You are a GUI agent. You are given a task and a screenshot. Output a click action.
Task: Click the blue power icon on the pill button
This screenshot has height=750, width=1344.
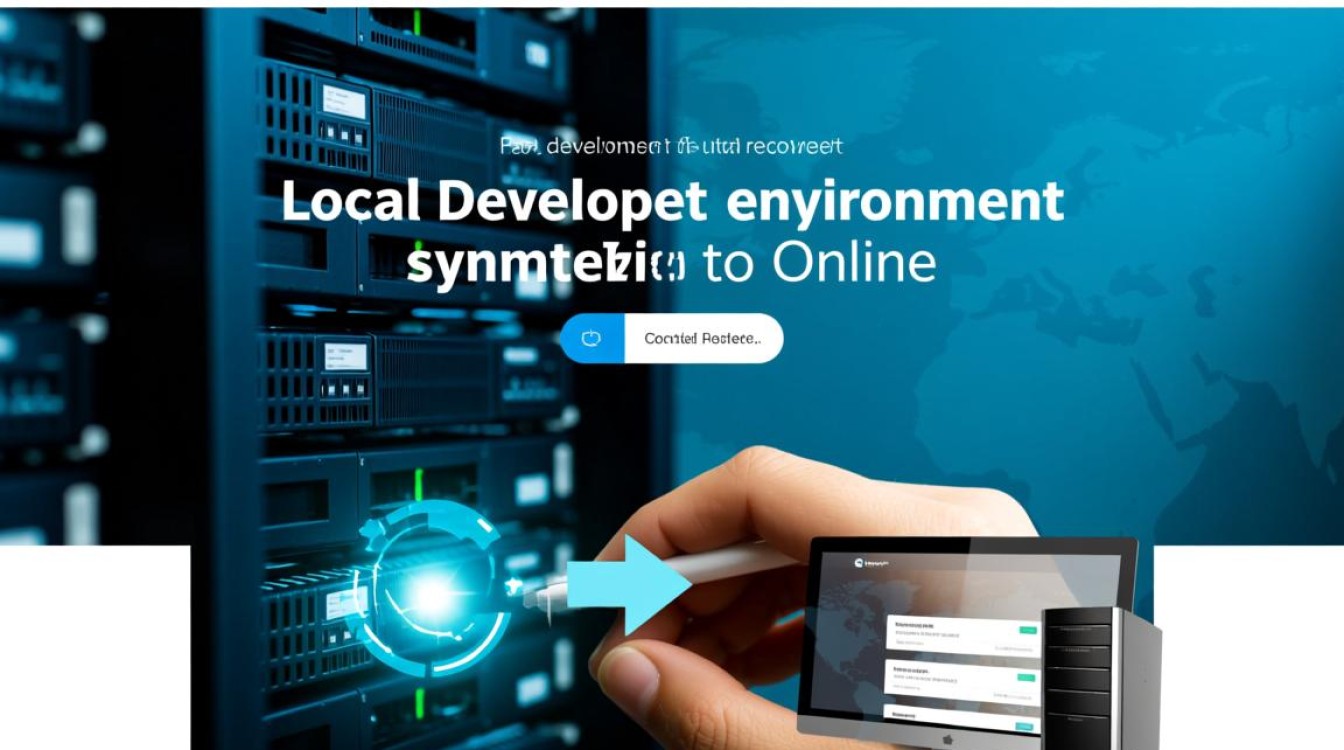[x=591, y=339]
